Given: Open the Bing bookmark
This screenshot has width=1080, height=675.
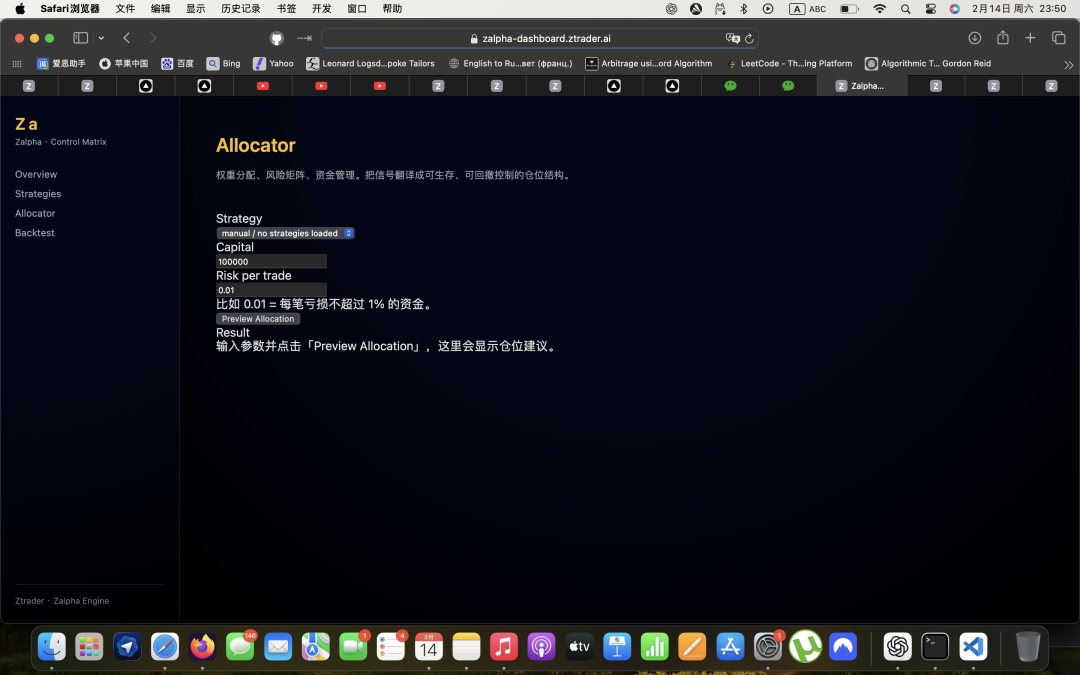Looking at the screenshot, I should 224,63.
